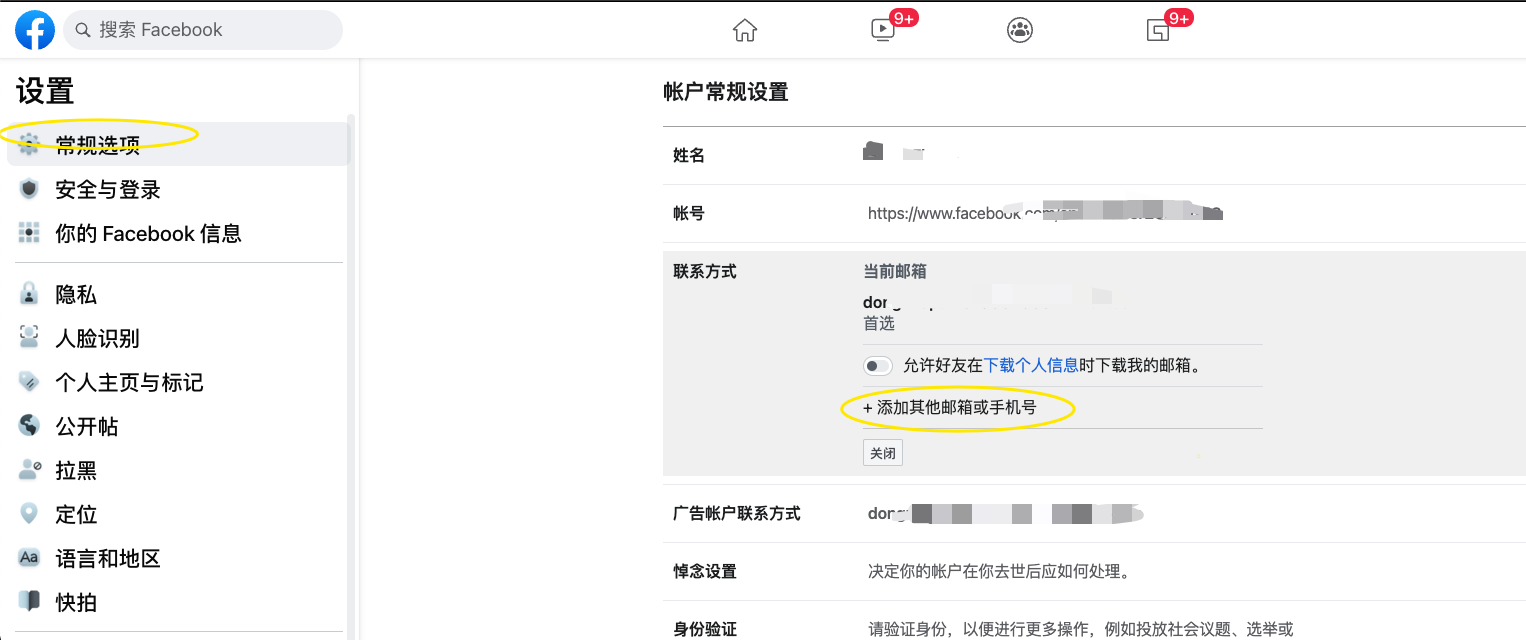Click the 当前邮箱 label
The height and width of the screenshot is (640, 1526).
pyautogui.click(x=895, y=271)
